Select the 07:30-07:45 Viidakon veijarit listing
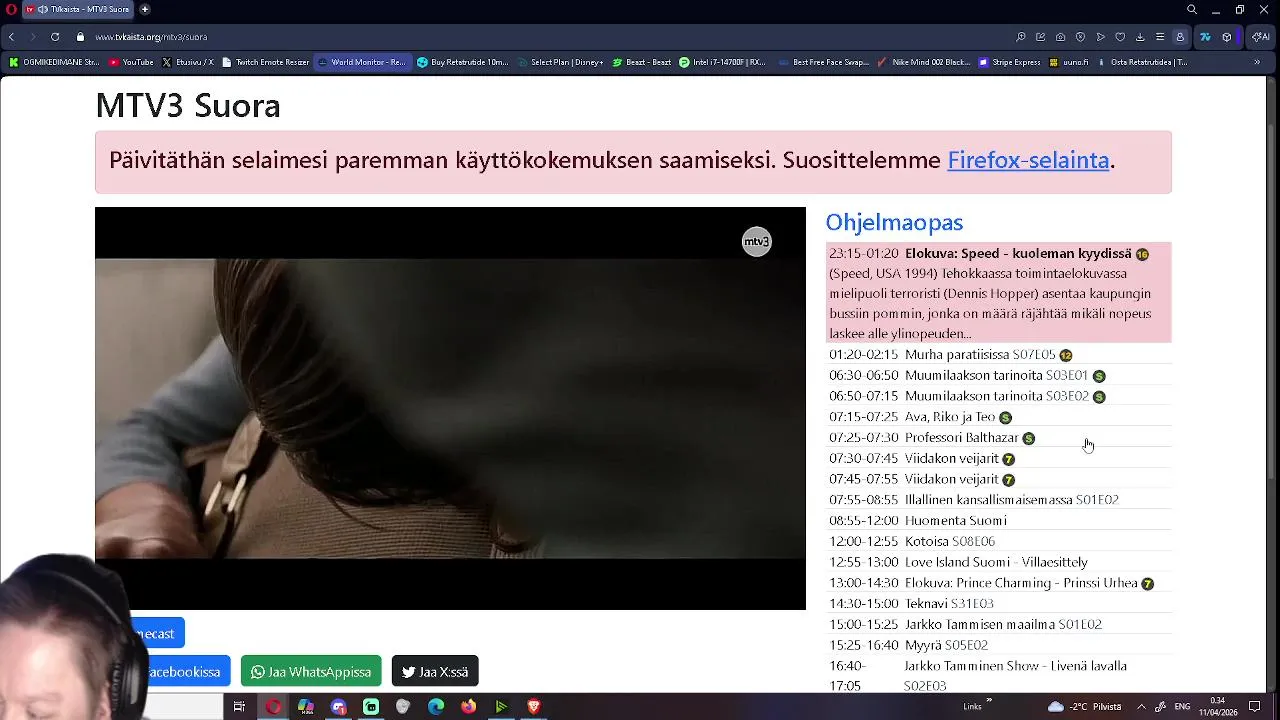This screenshot has height=720, width=1280. click(x=999, y=458)
